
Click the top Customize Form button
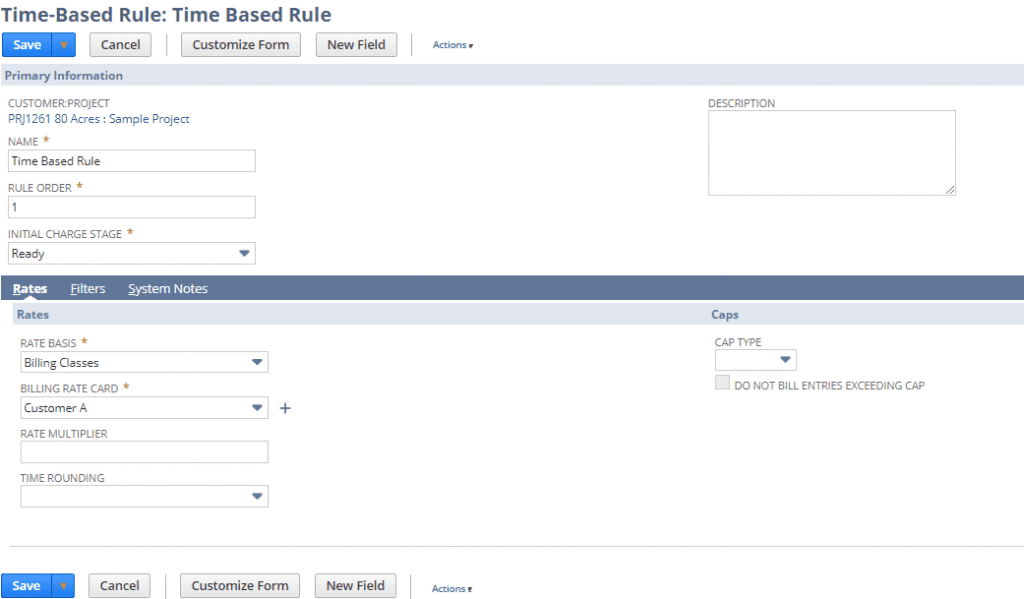click(240, 45)
